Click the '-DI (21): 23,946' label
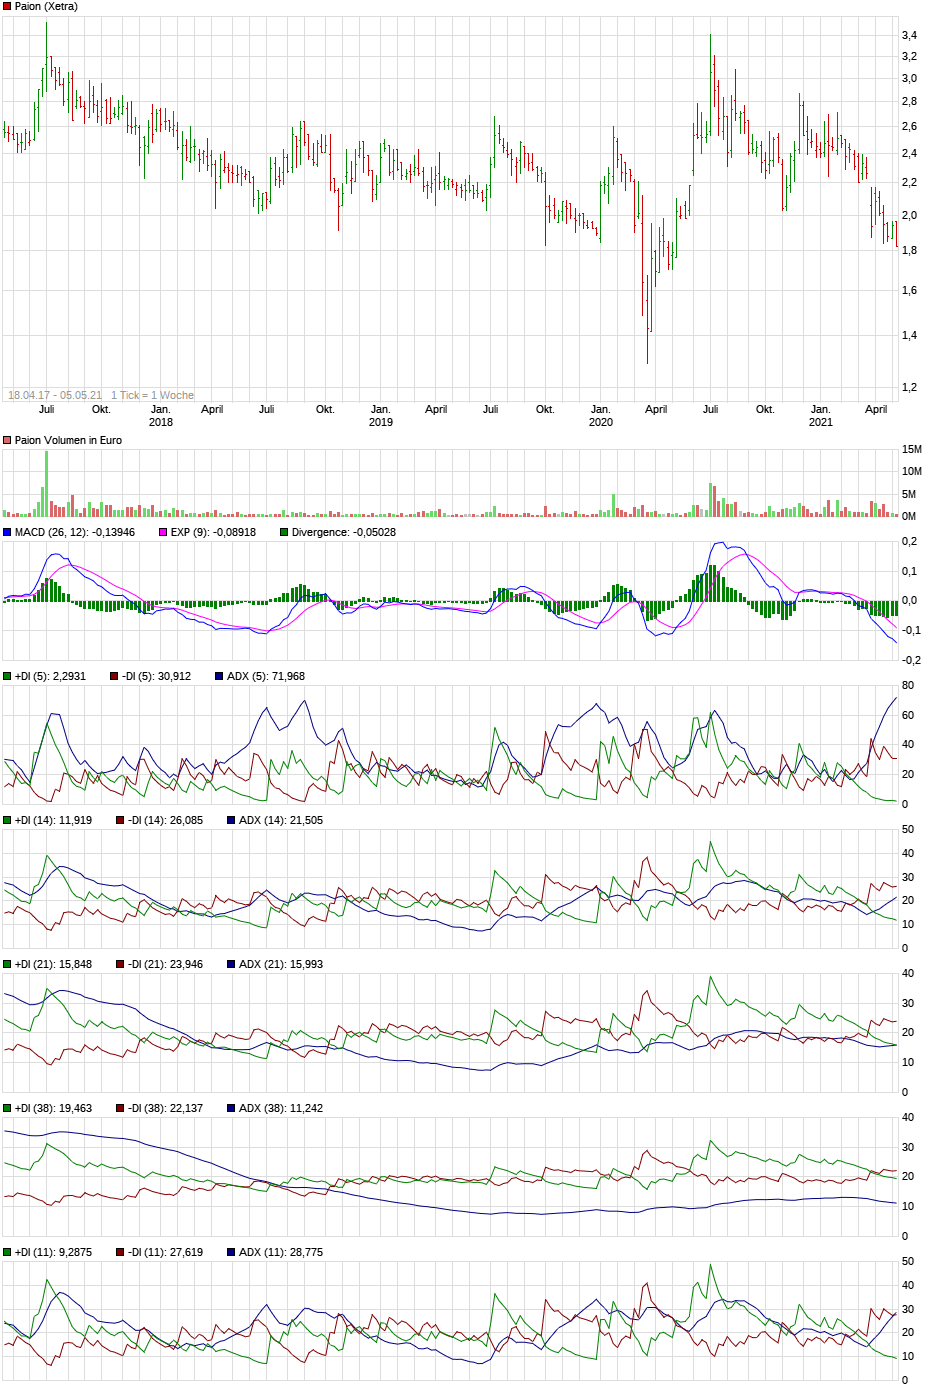This screenshot has width=940, height=1390. tap(165, 965)
